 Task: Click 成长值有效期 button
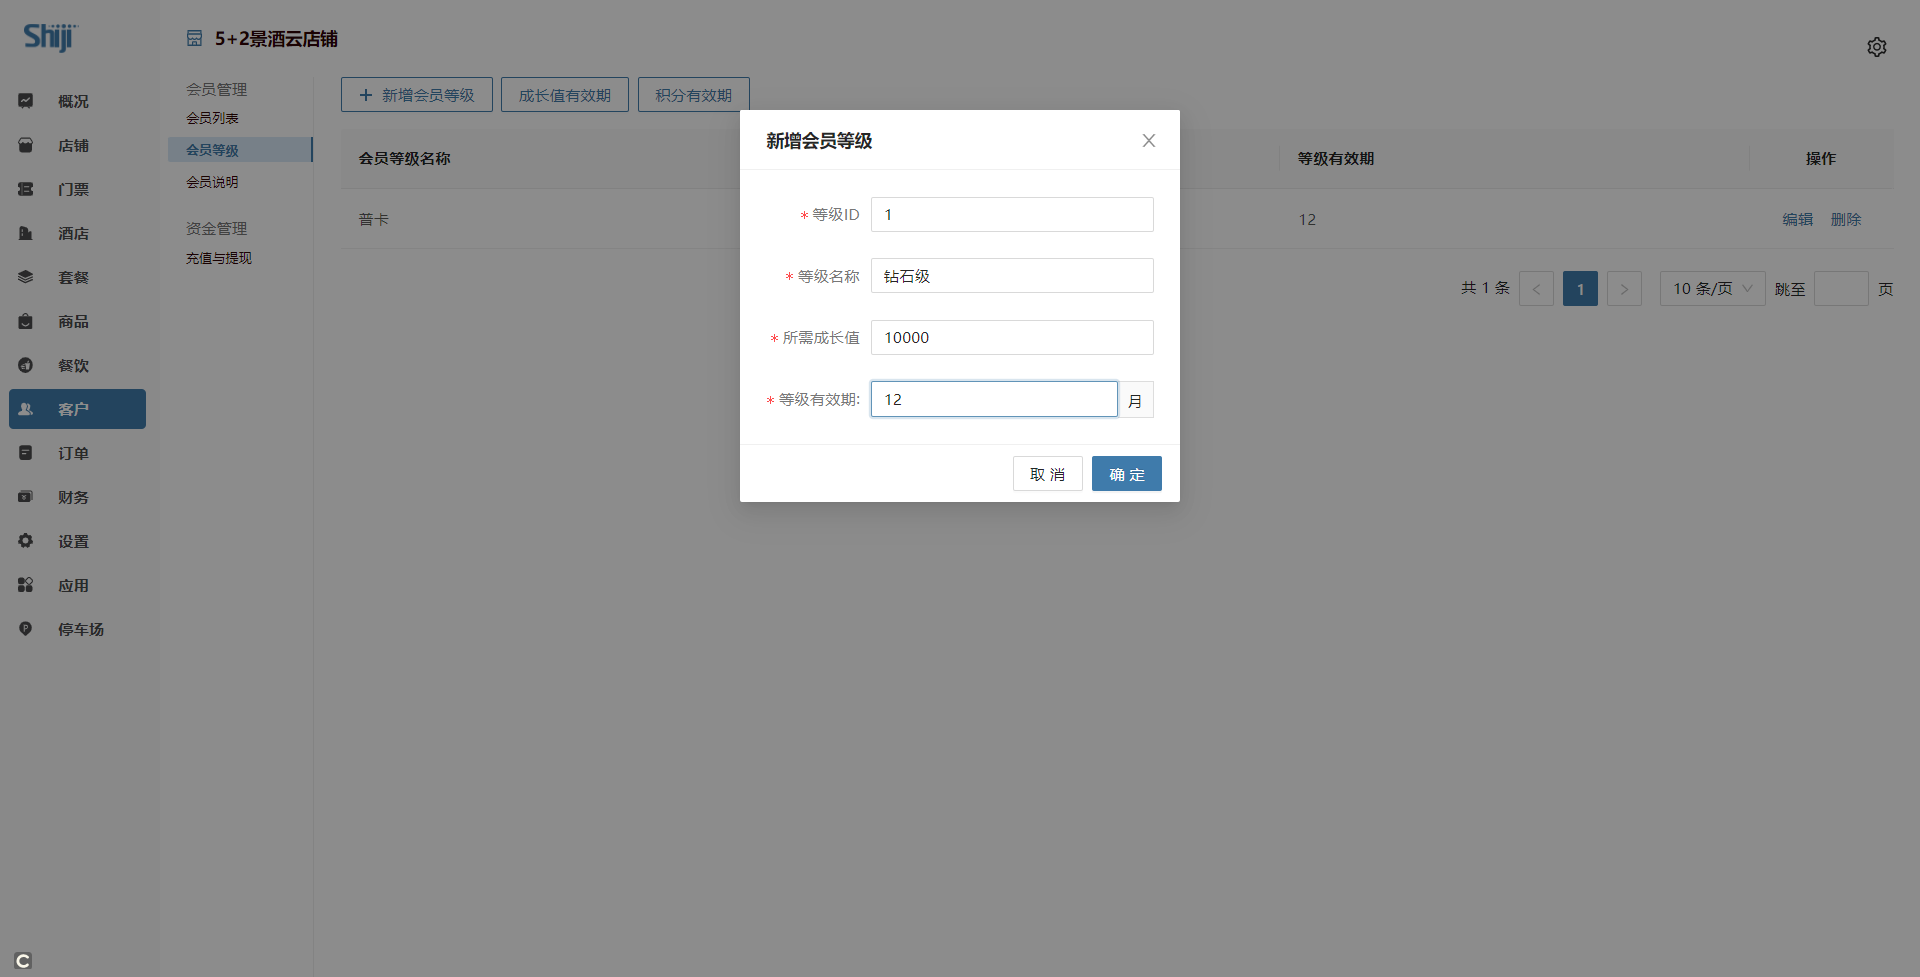[x=565, y=95]
